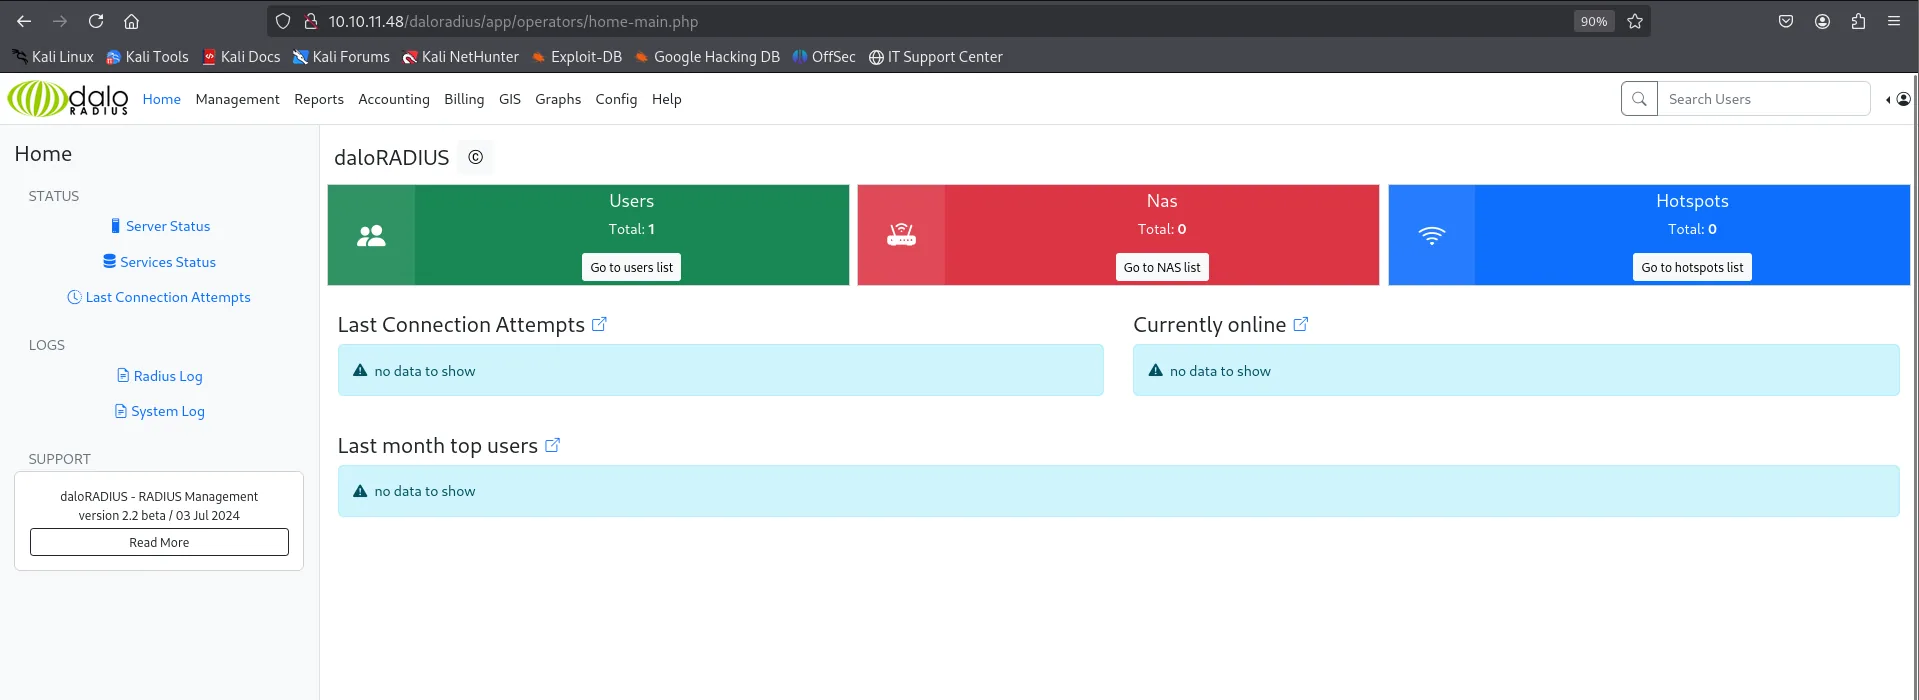
Task: Save to Pocket icon
Action: click(x=1786, y=21)
